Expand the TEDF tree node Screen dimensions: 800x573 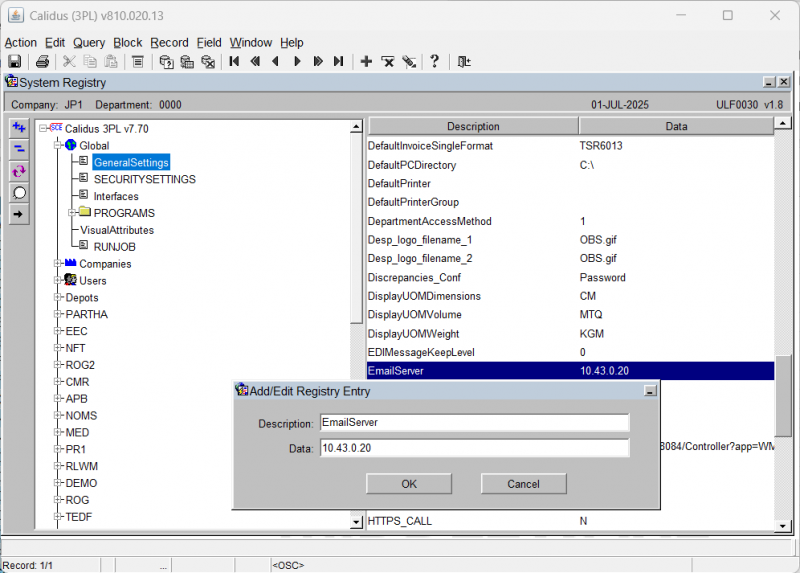pos(58,517)
